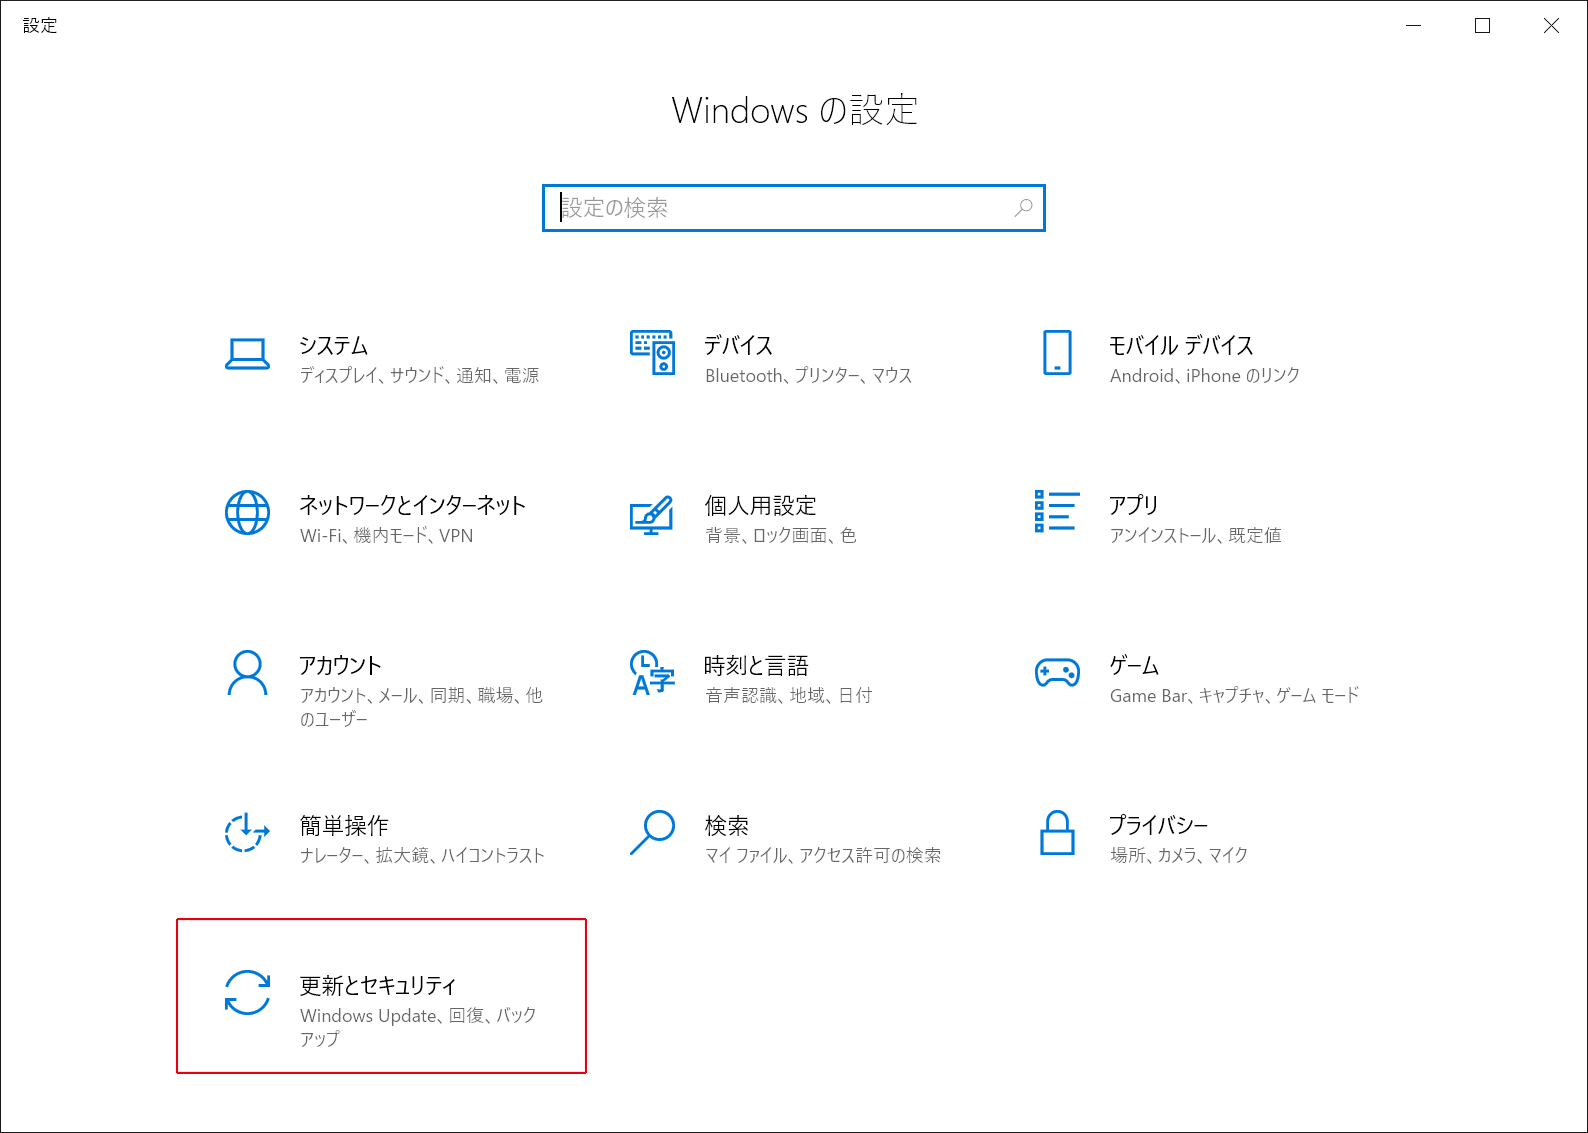1588x1133 pixels.
Task: Click the text Bluetooth、プリンター、マウス
Action: [x=808, y=376]
